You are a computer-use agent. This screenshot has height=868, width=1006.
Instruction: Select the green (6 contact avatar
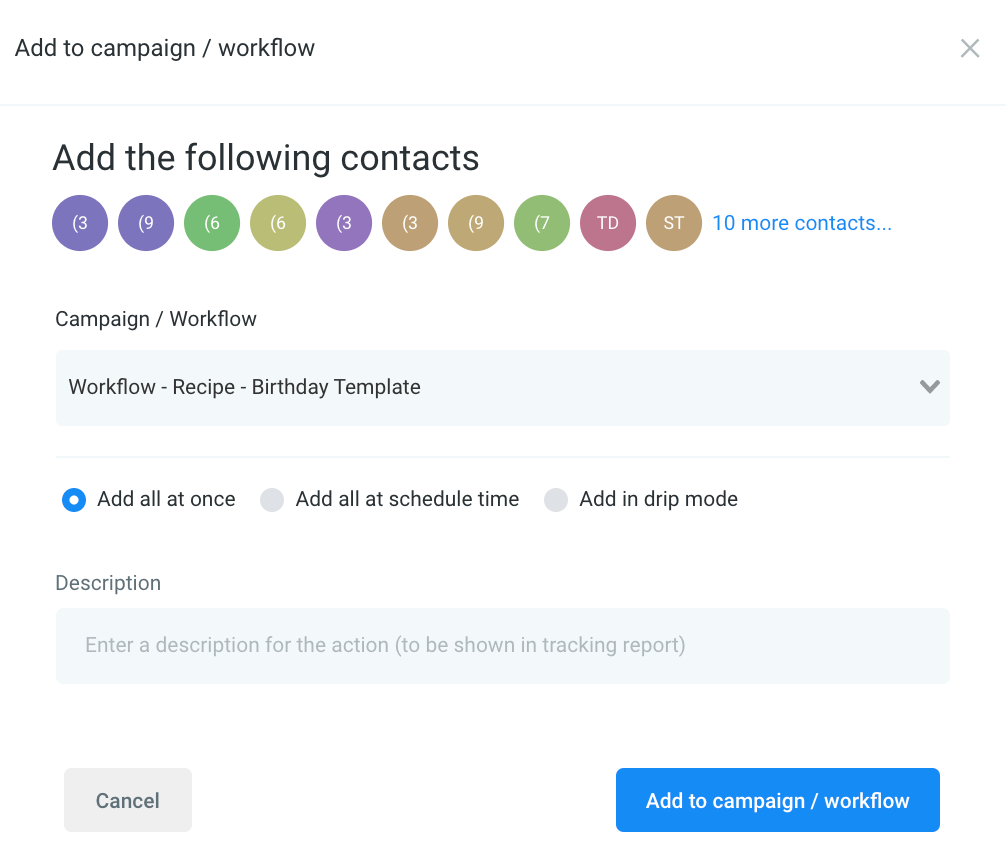[x=212, y=223]
